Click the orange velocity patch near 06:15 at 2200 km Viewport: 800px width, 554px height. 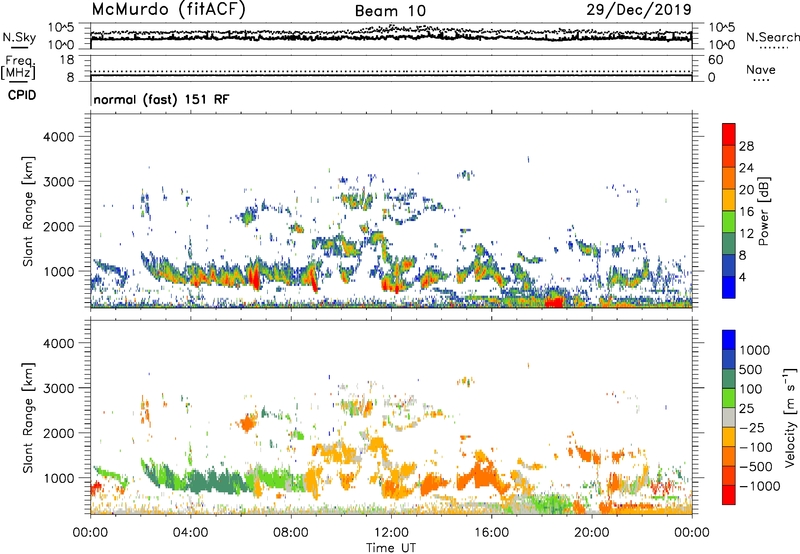click(x=248, y=423)
